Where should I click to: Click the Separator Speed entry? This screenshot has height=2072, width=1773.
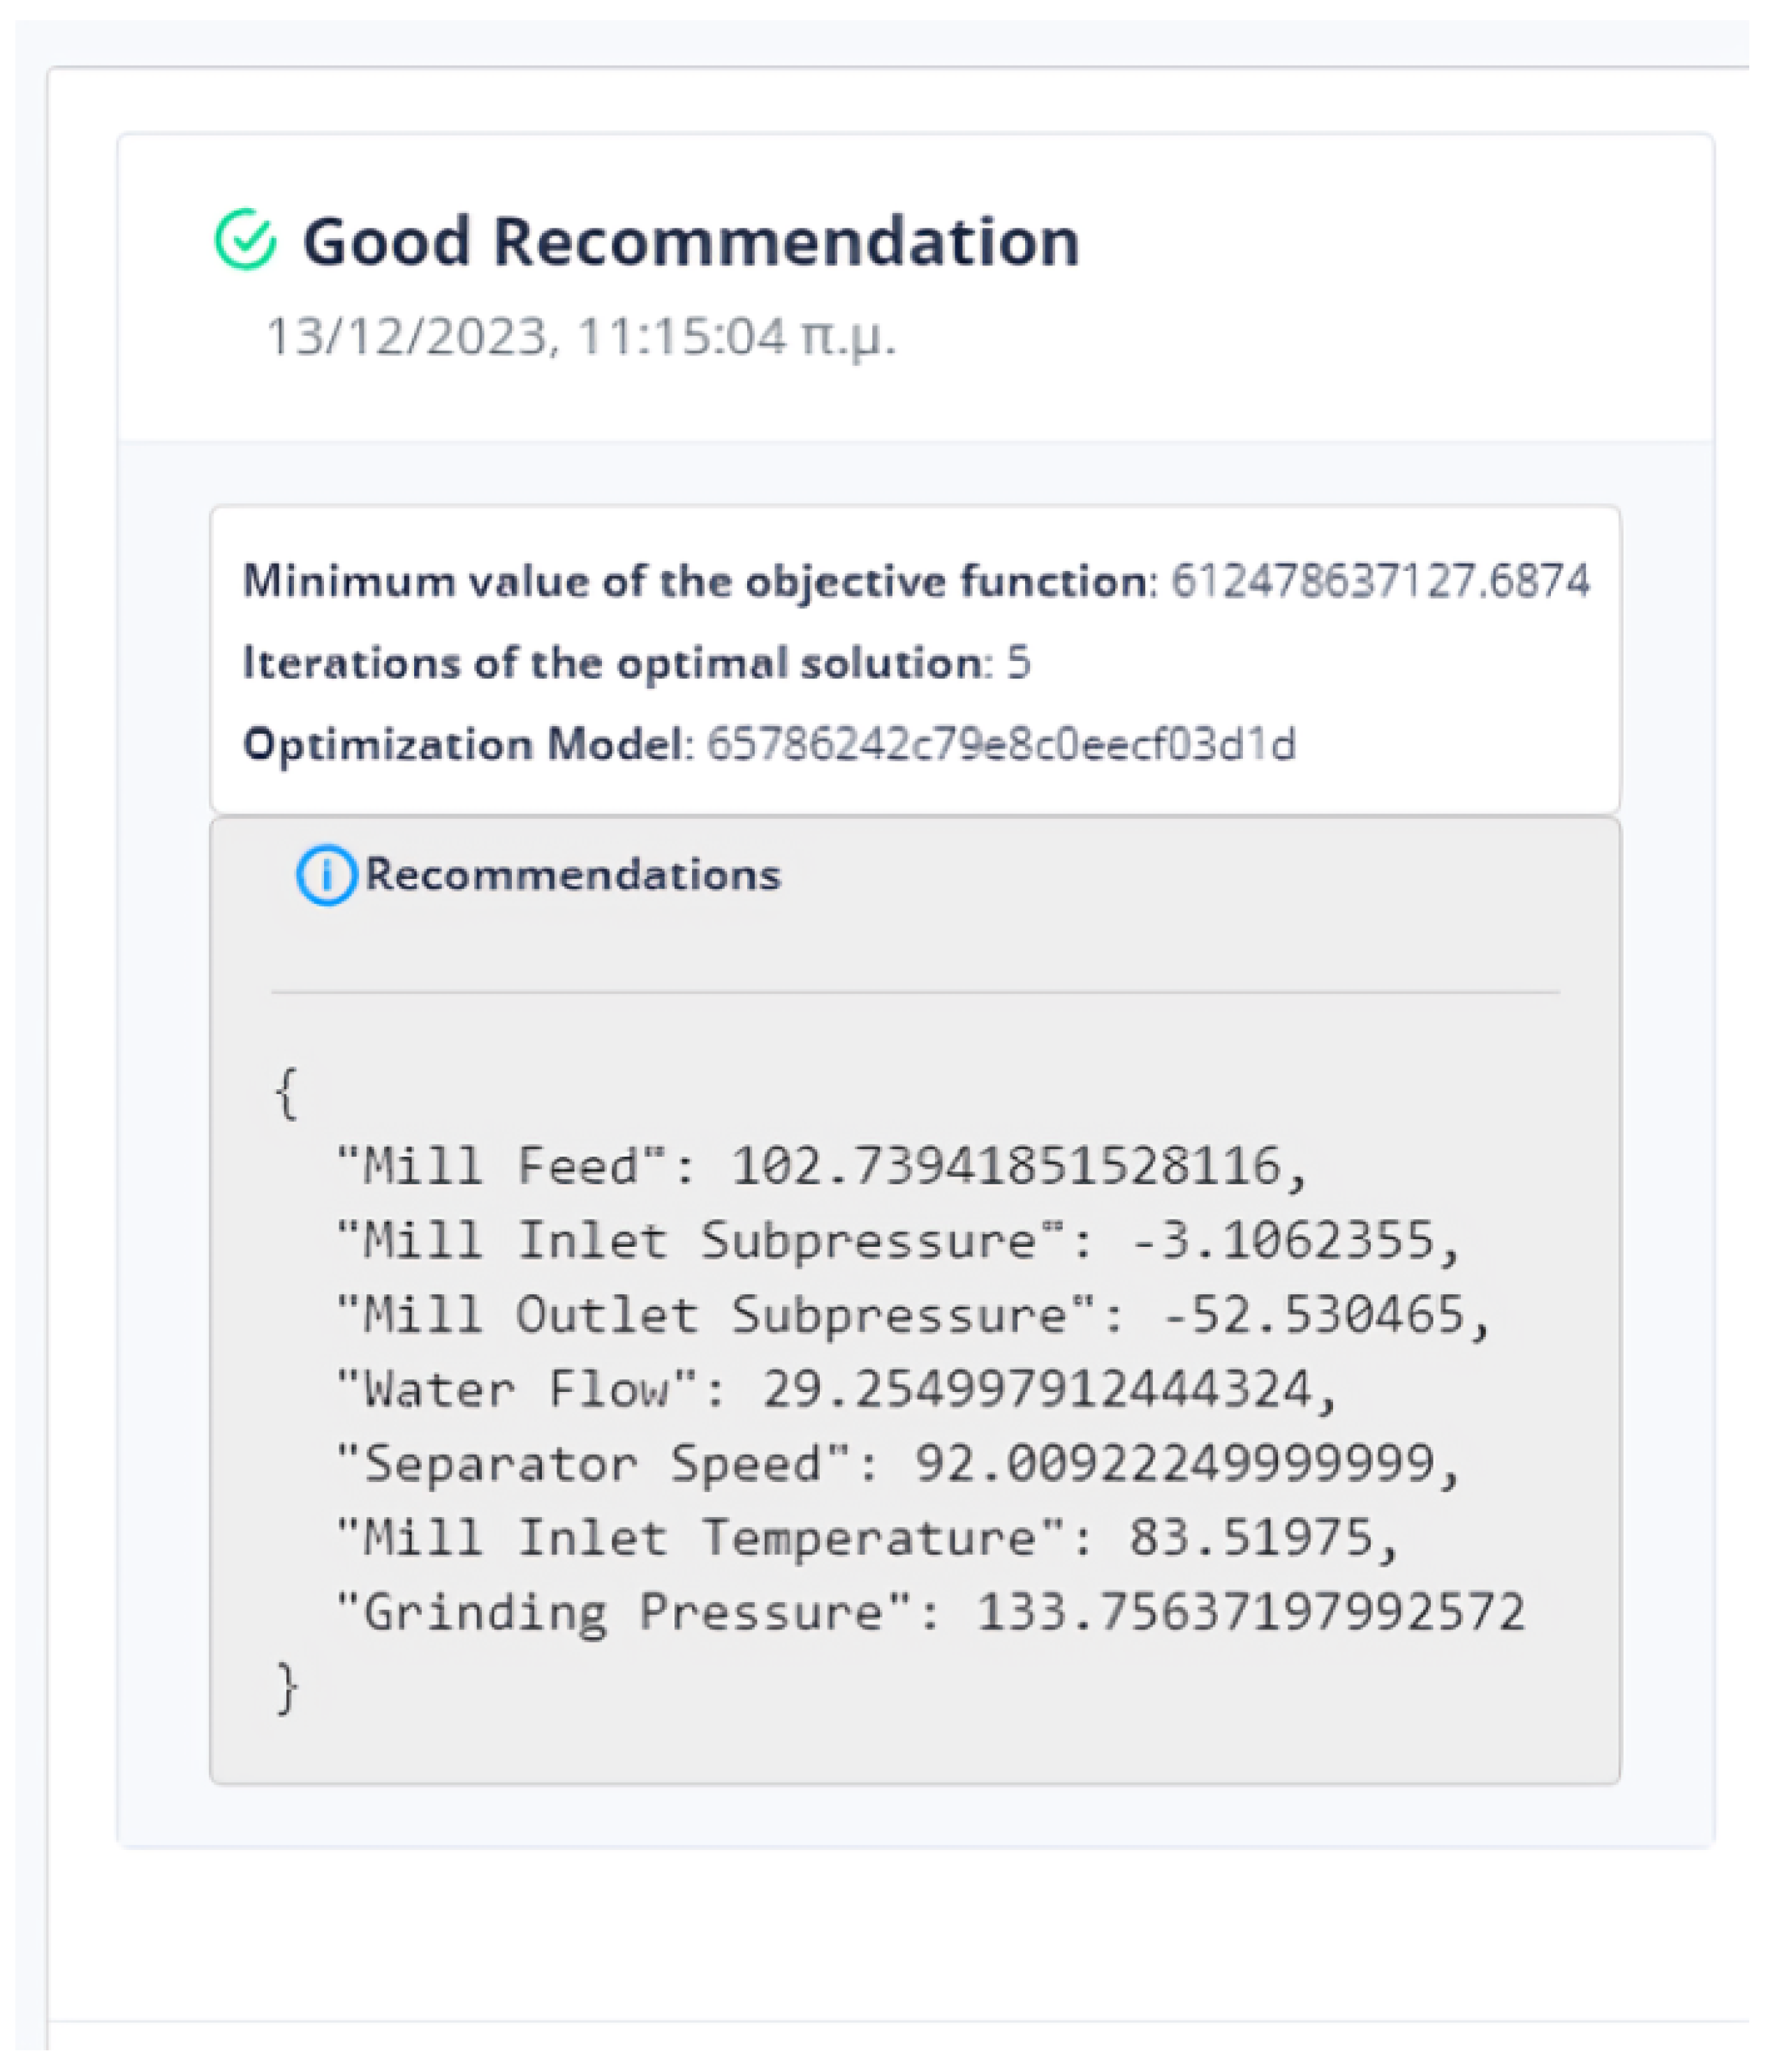tap(898, 1464)
